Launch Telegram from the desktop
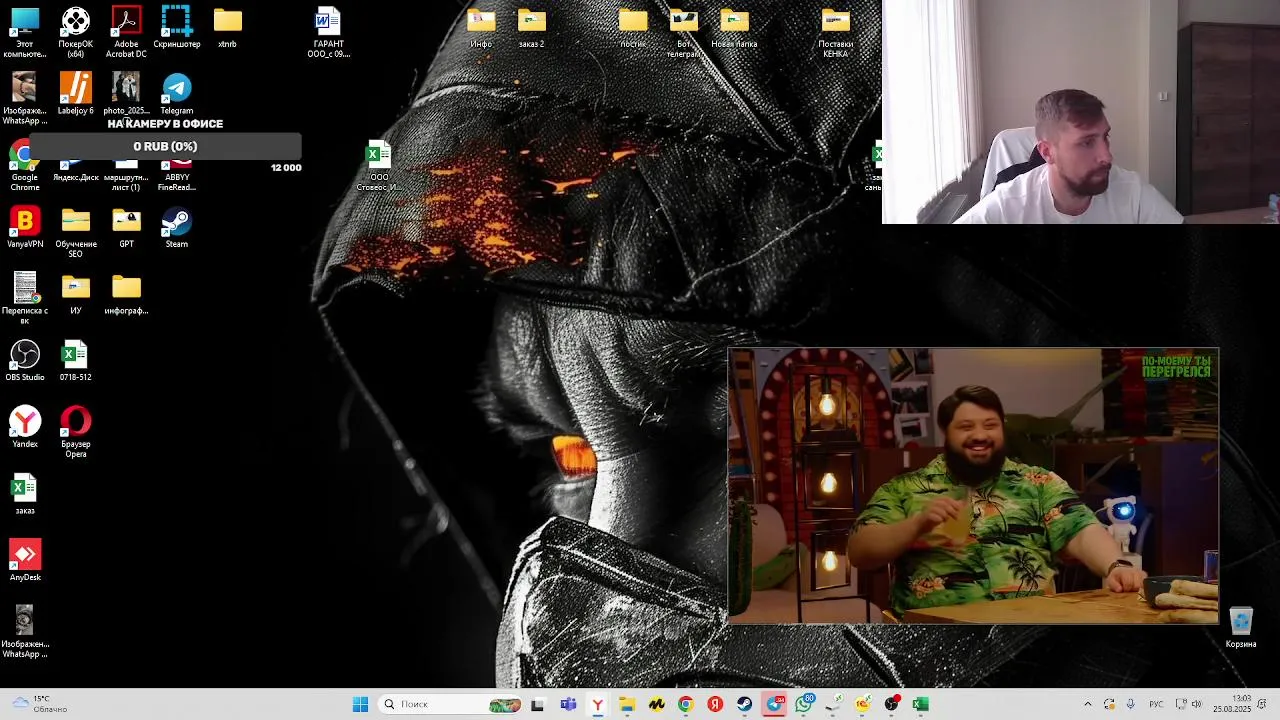This screenshot has height=720, width=1280. pos(177,94)
